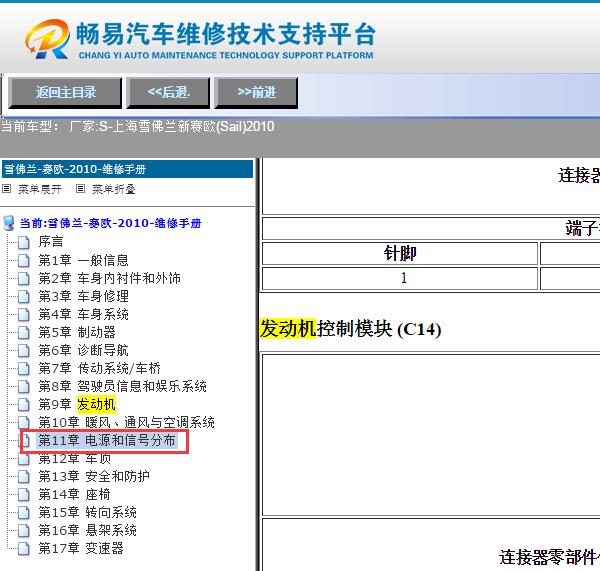
Task: Click the page icon beside 第10章
Action: point(24,423)
